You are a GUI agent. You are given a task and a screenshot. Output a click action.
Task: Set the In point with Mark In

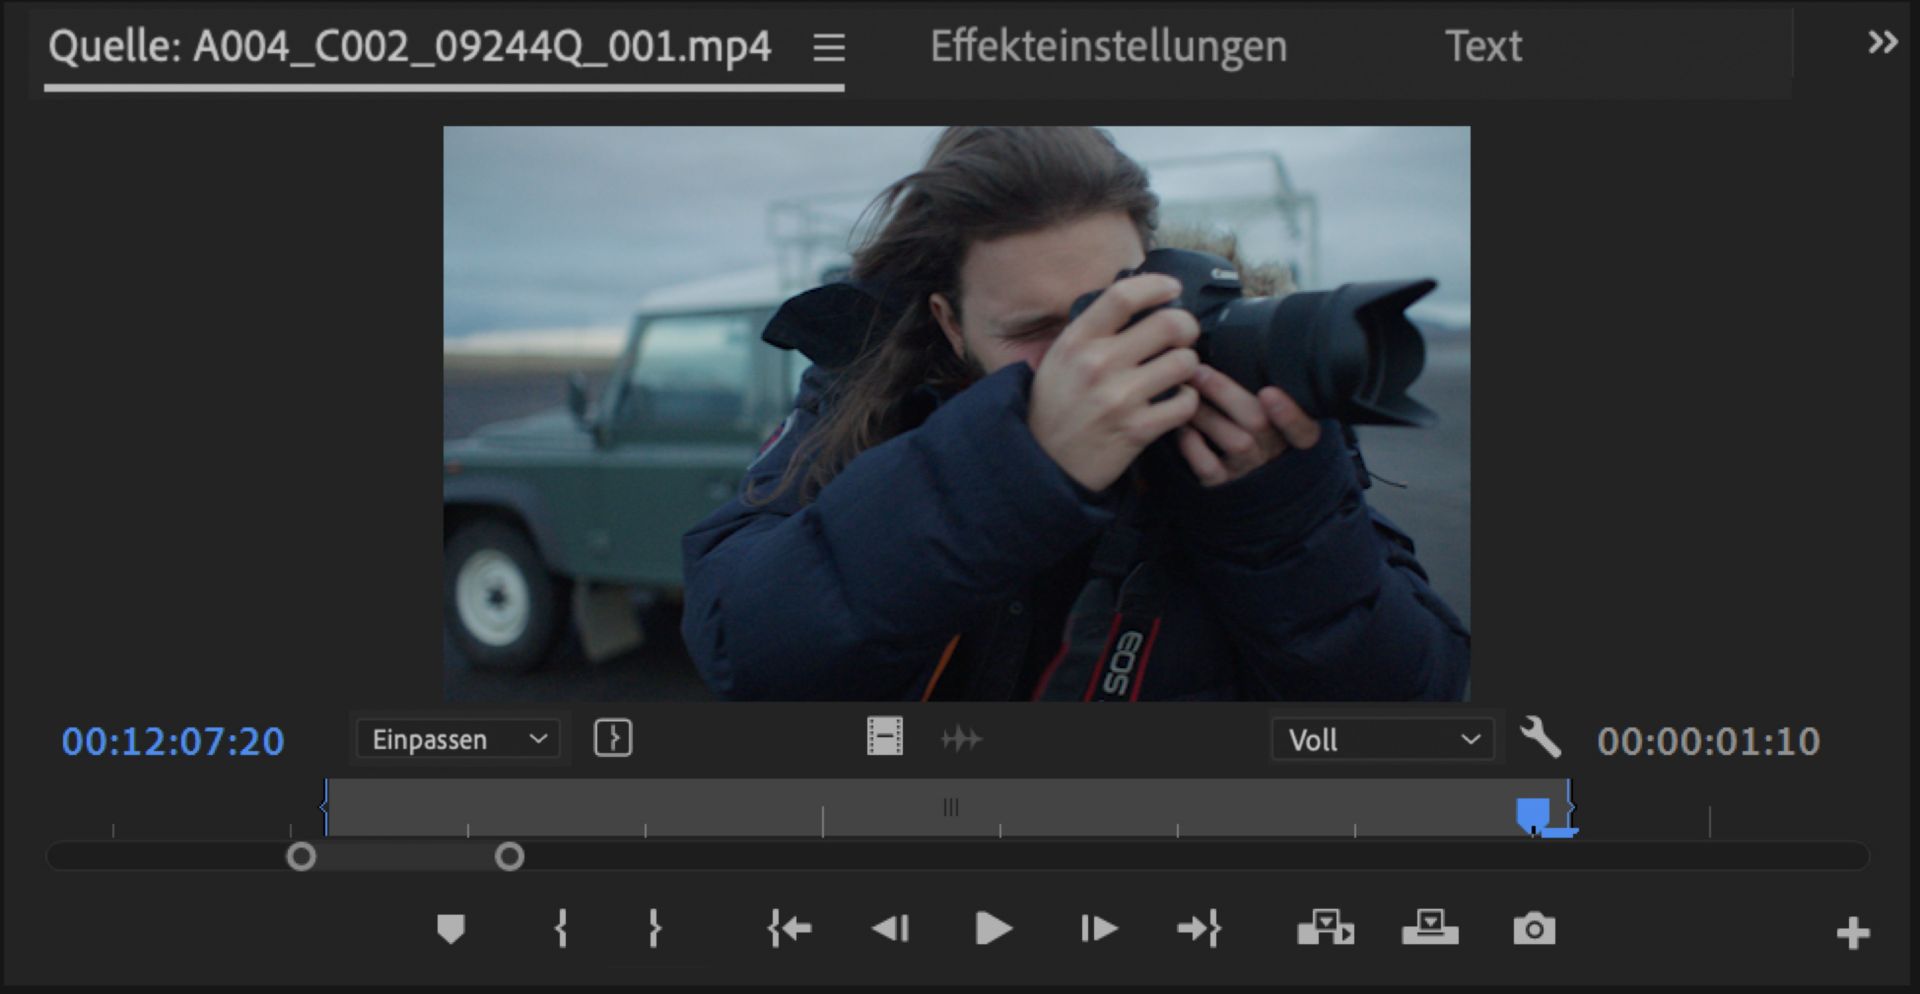[x=561, y=929]
